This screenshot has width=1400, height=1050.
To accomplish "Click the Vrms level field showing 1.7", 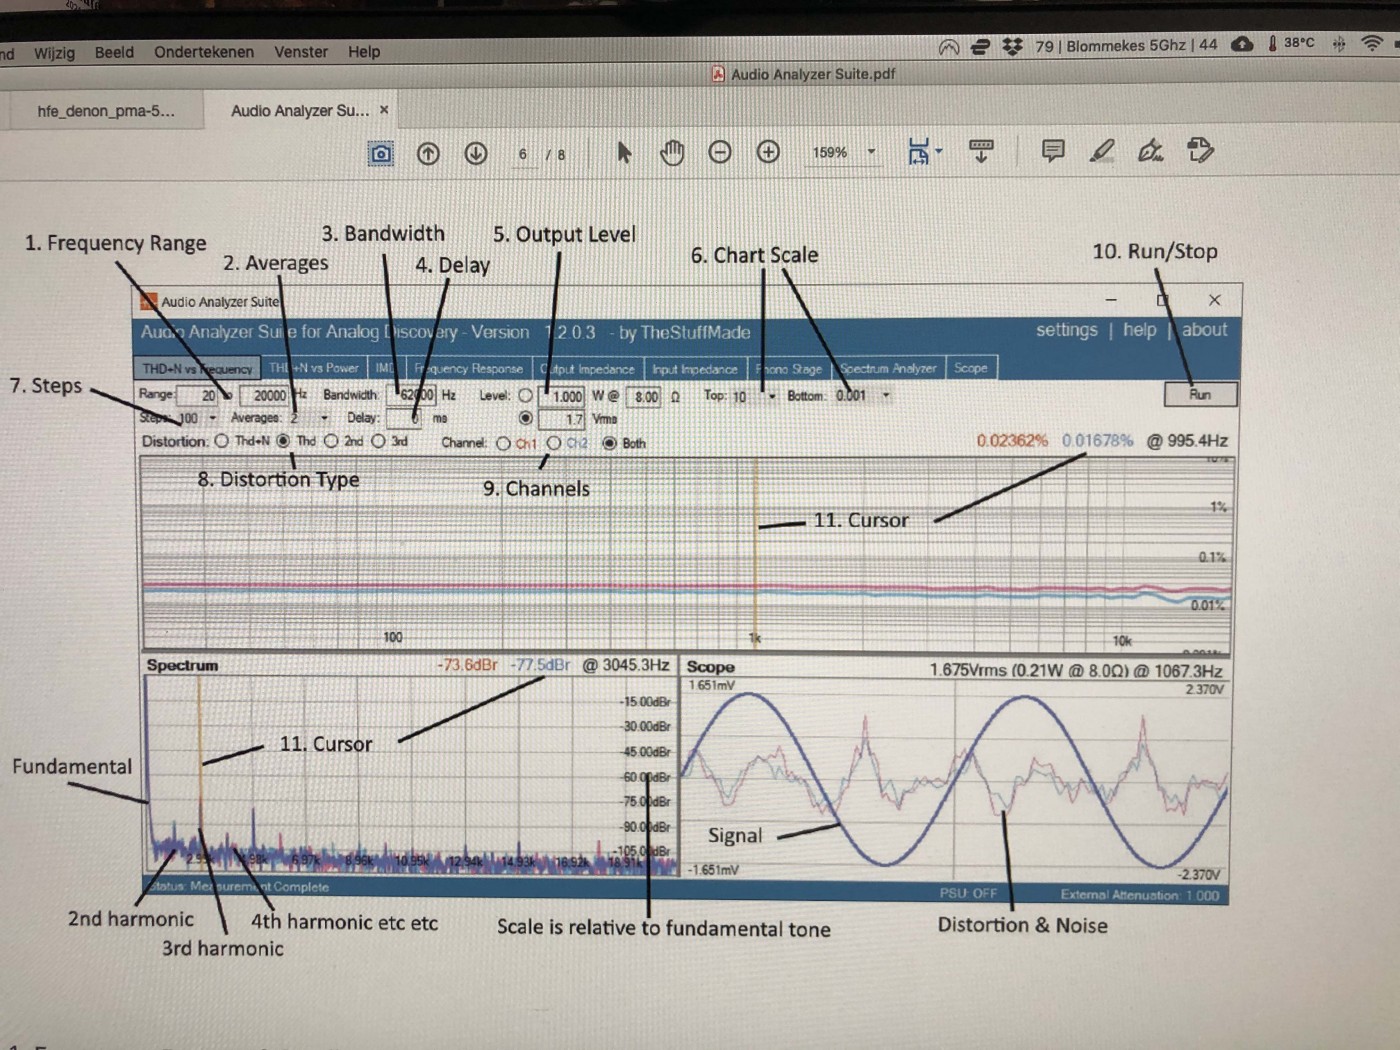I will click(562, 419).
